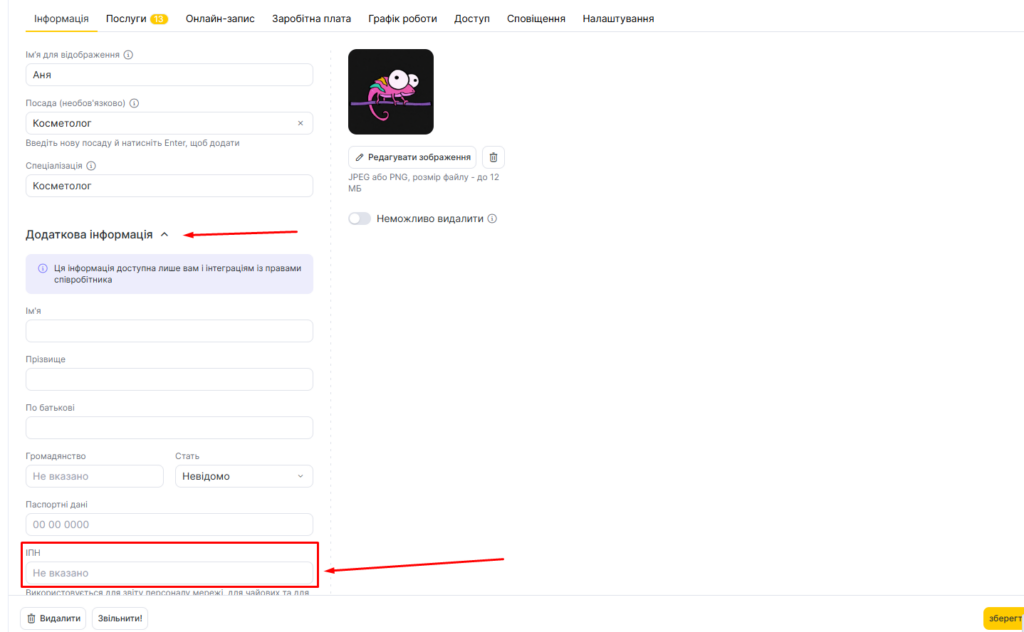Viewport: 1024px width, 632px height.
Task: Focus the Паспортні дані input field
Action: tap(169, 524)
